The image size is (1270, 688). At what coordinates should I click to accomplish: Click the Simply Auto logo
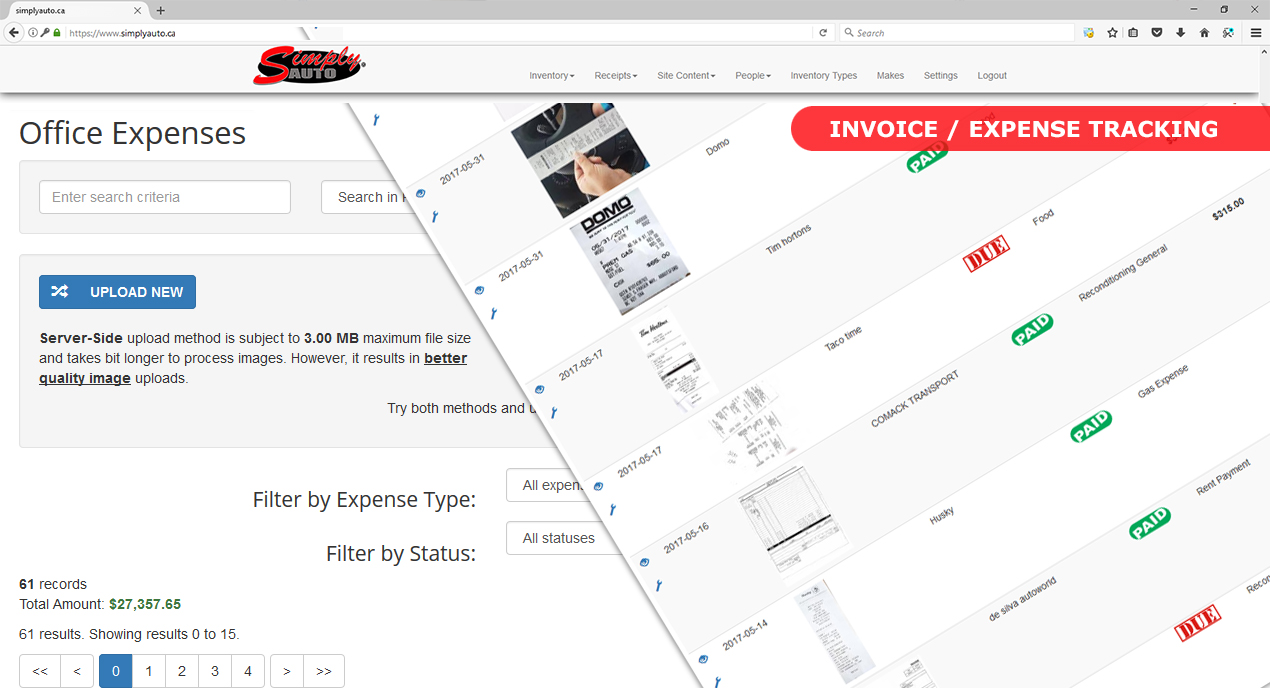click(x=309, y=67)
